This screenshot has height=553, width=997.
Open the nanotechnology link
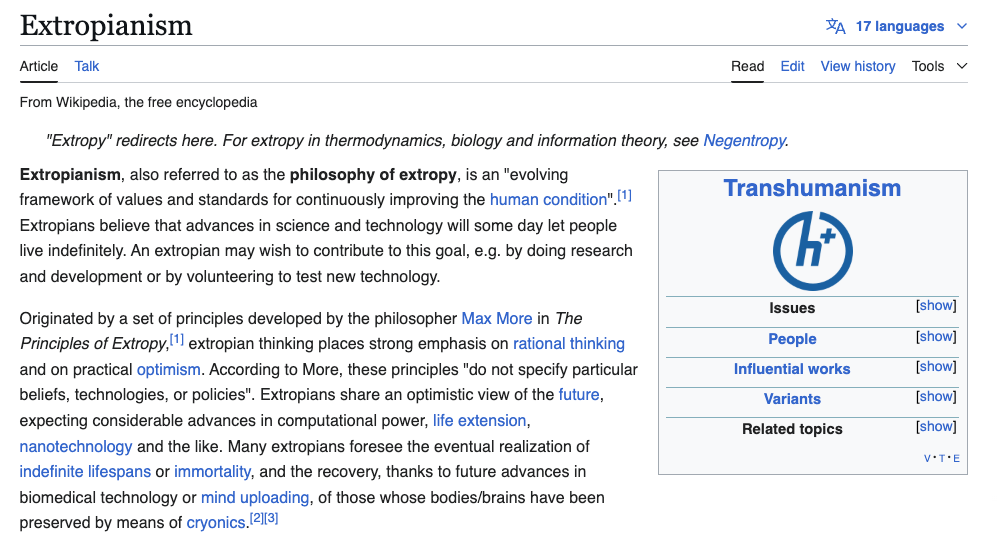[x=76, y=447]
